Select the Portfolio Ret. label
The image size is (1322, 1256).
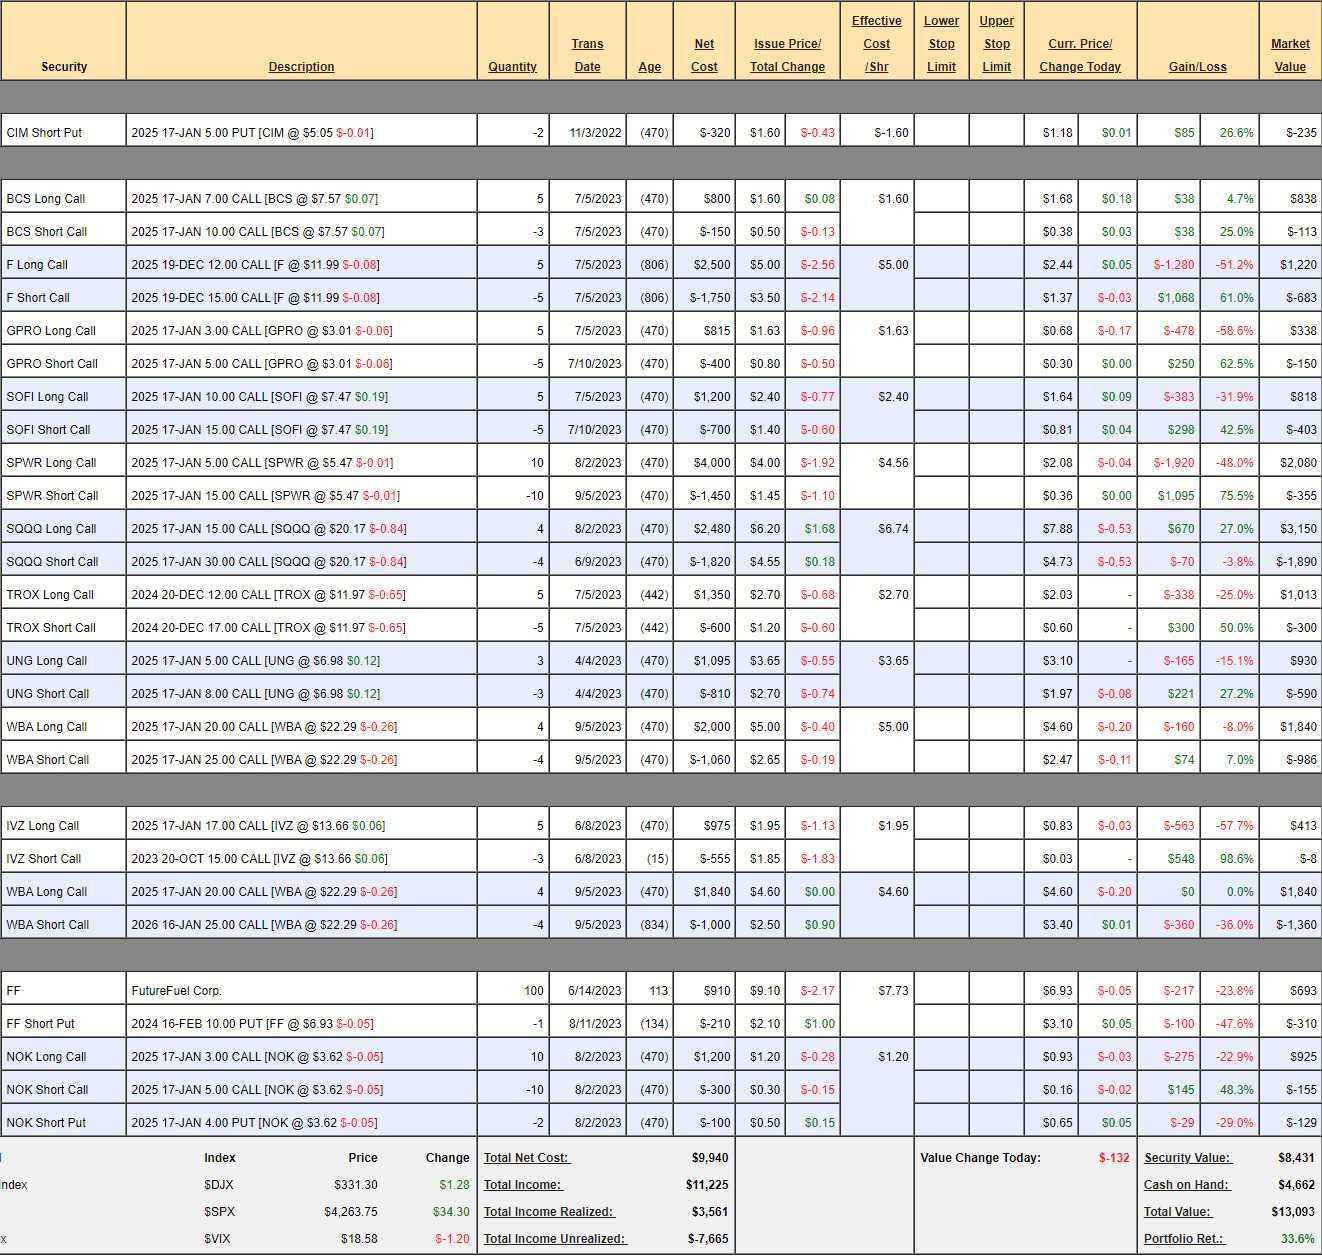(x=1184, y=1239)
